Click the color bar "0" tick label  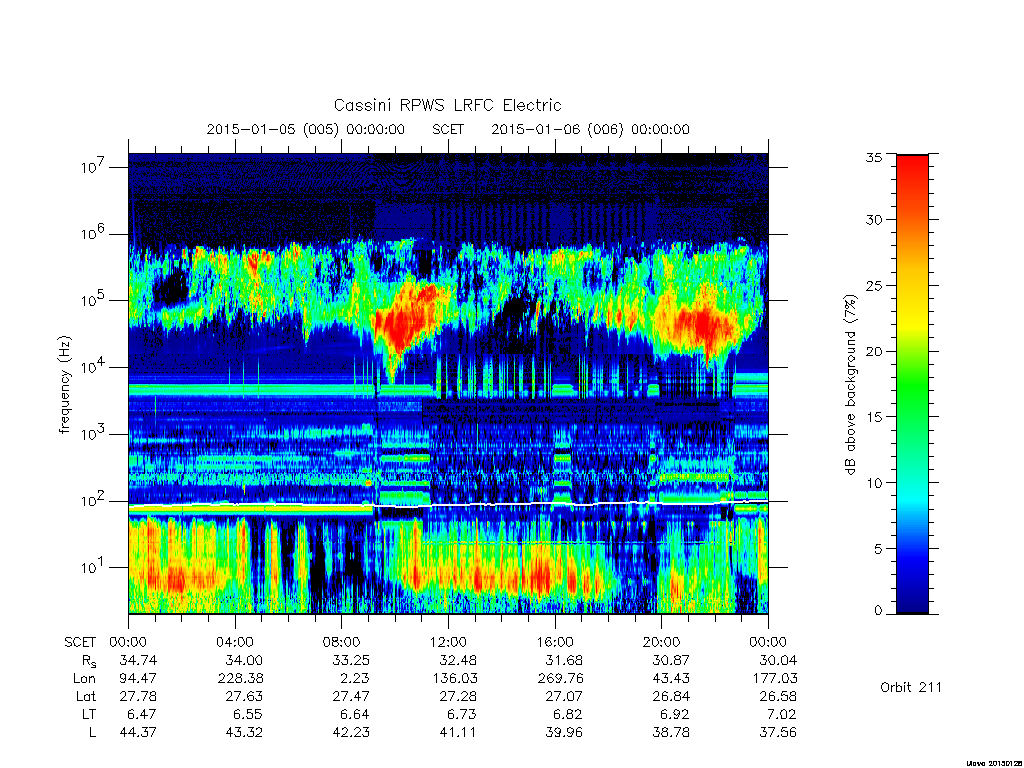click(x=878, y=610)
